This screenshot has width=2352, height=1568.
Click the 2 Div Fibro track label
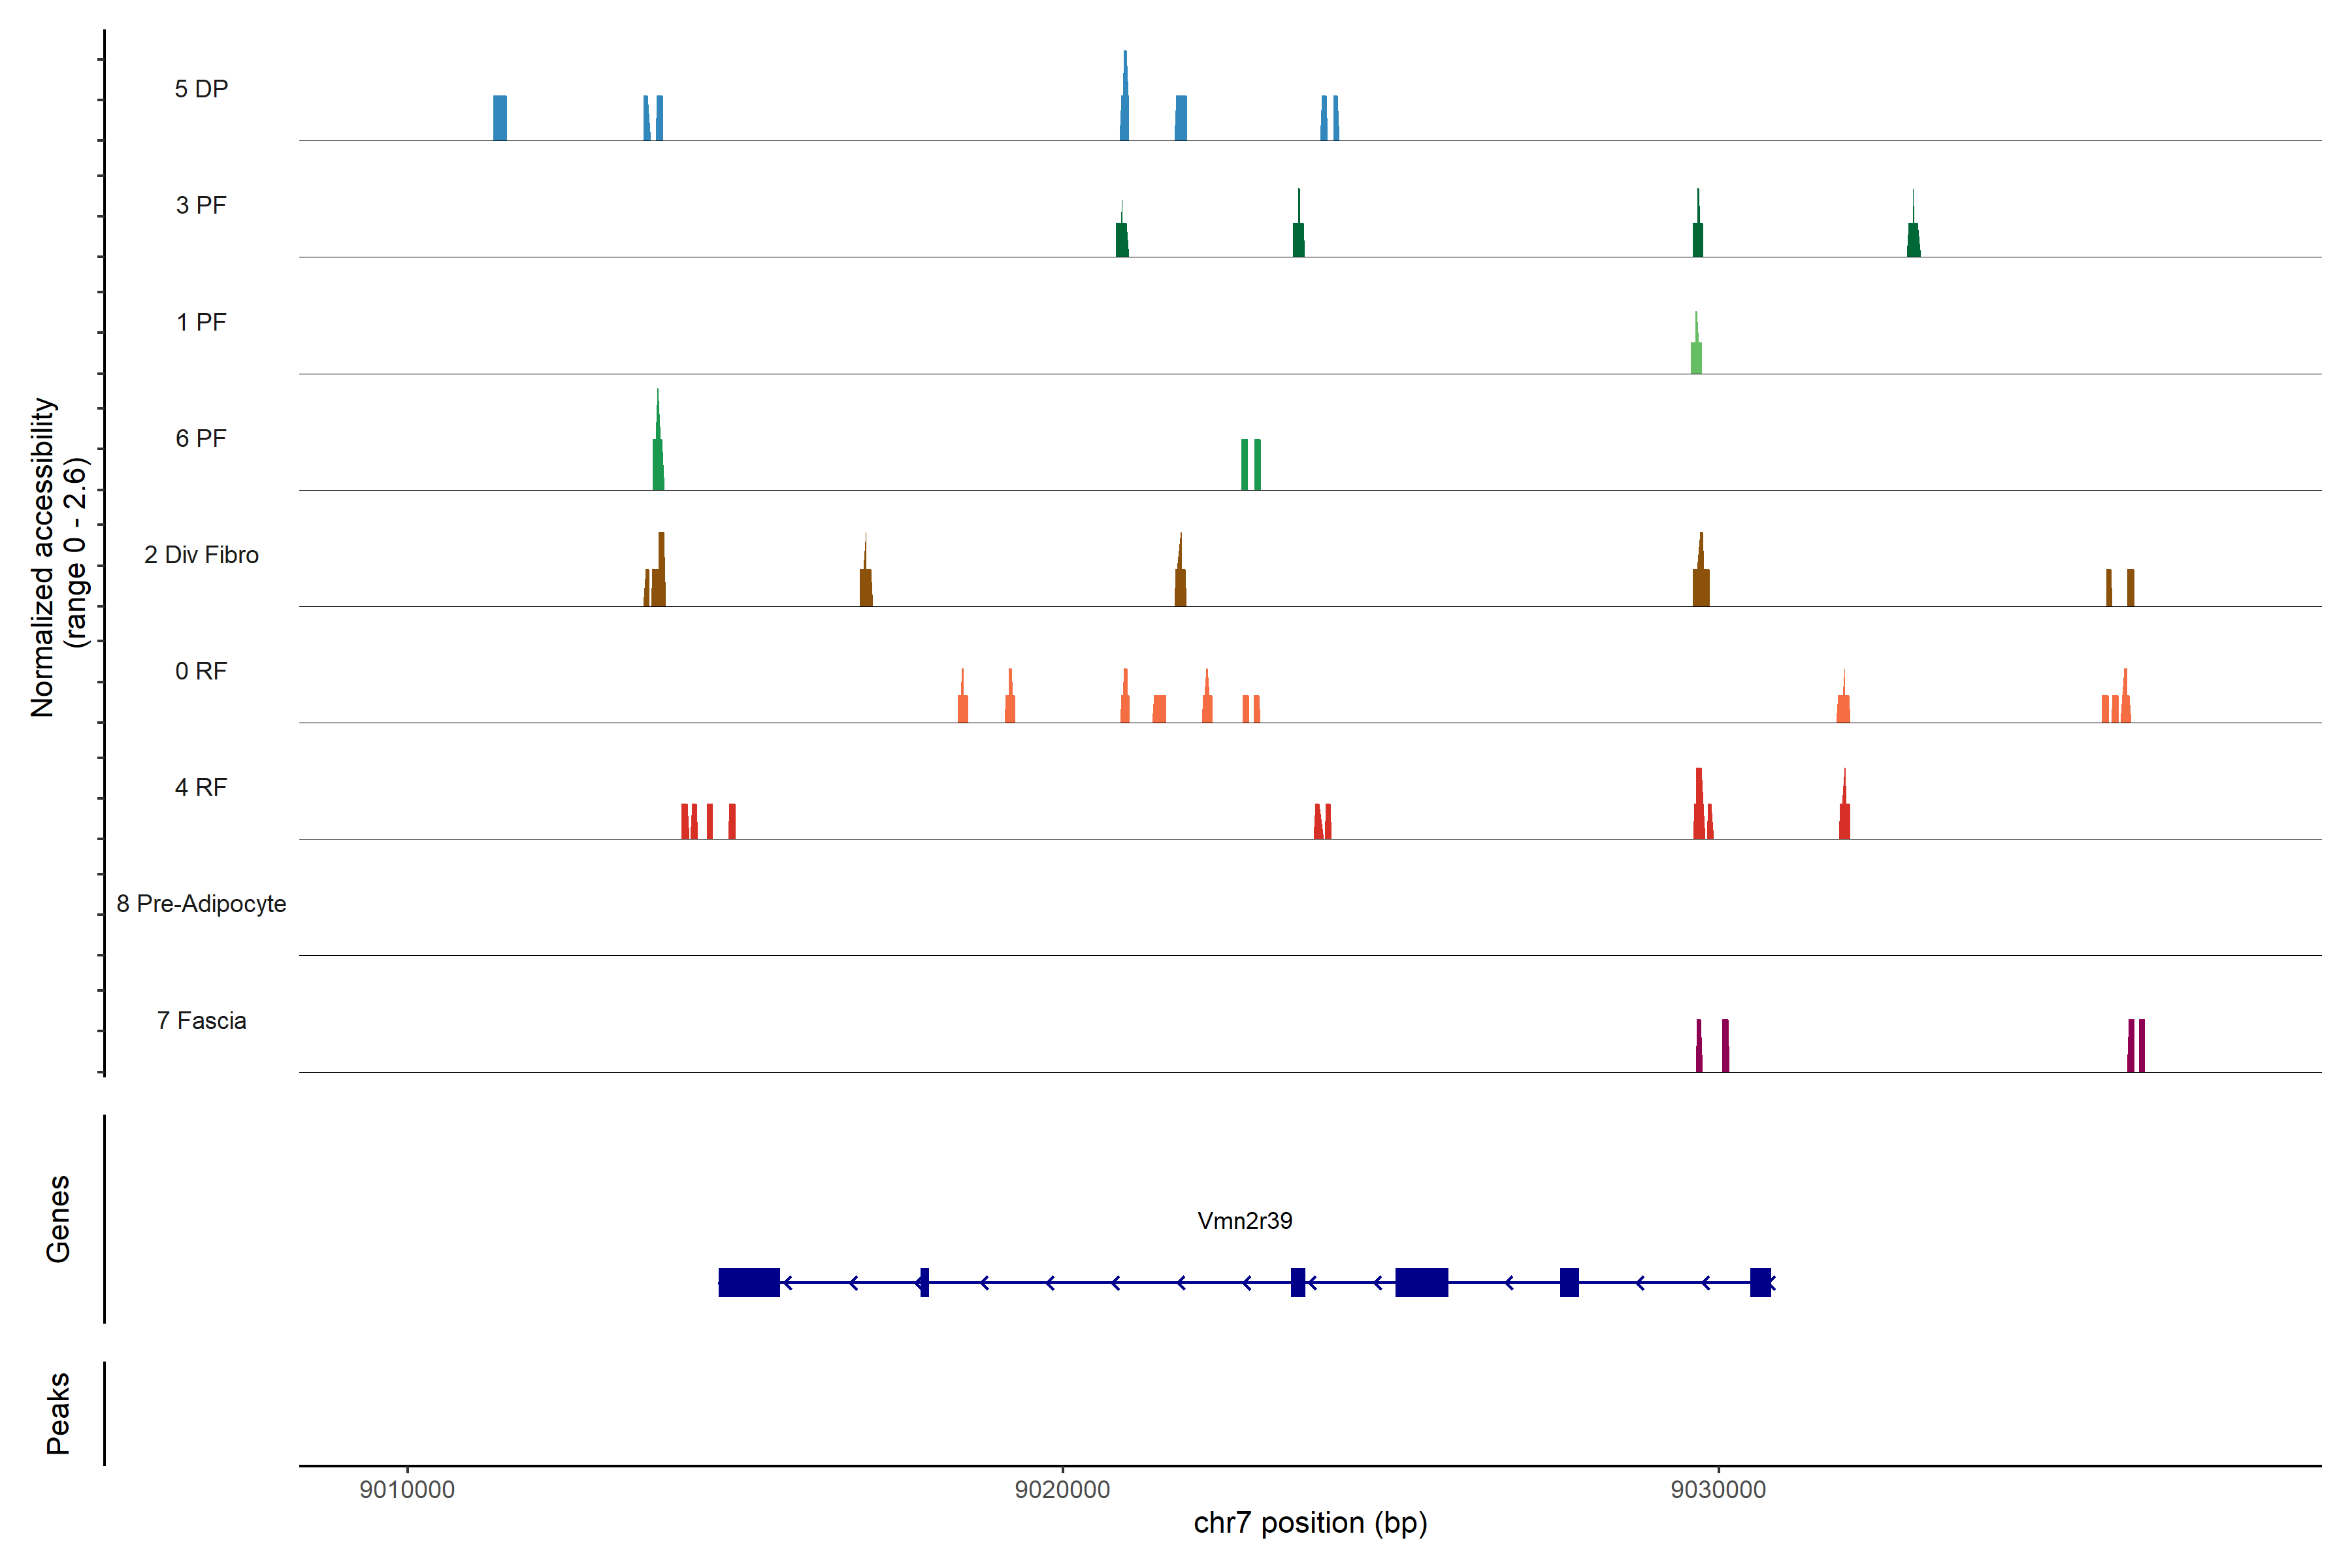pos(201,555)
